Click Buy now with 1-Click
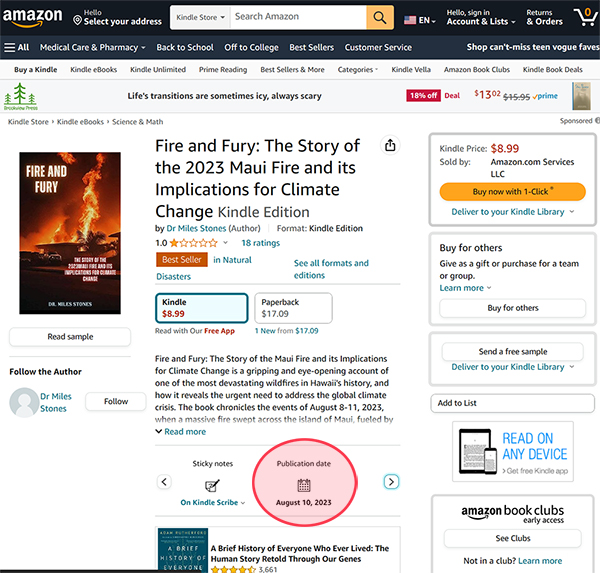 (512, 191)
